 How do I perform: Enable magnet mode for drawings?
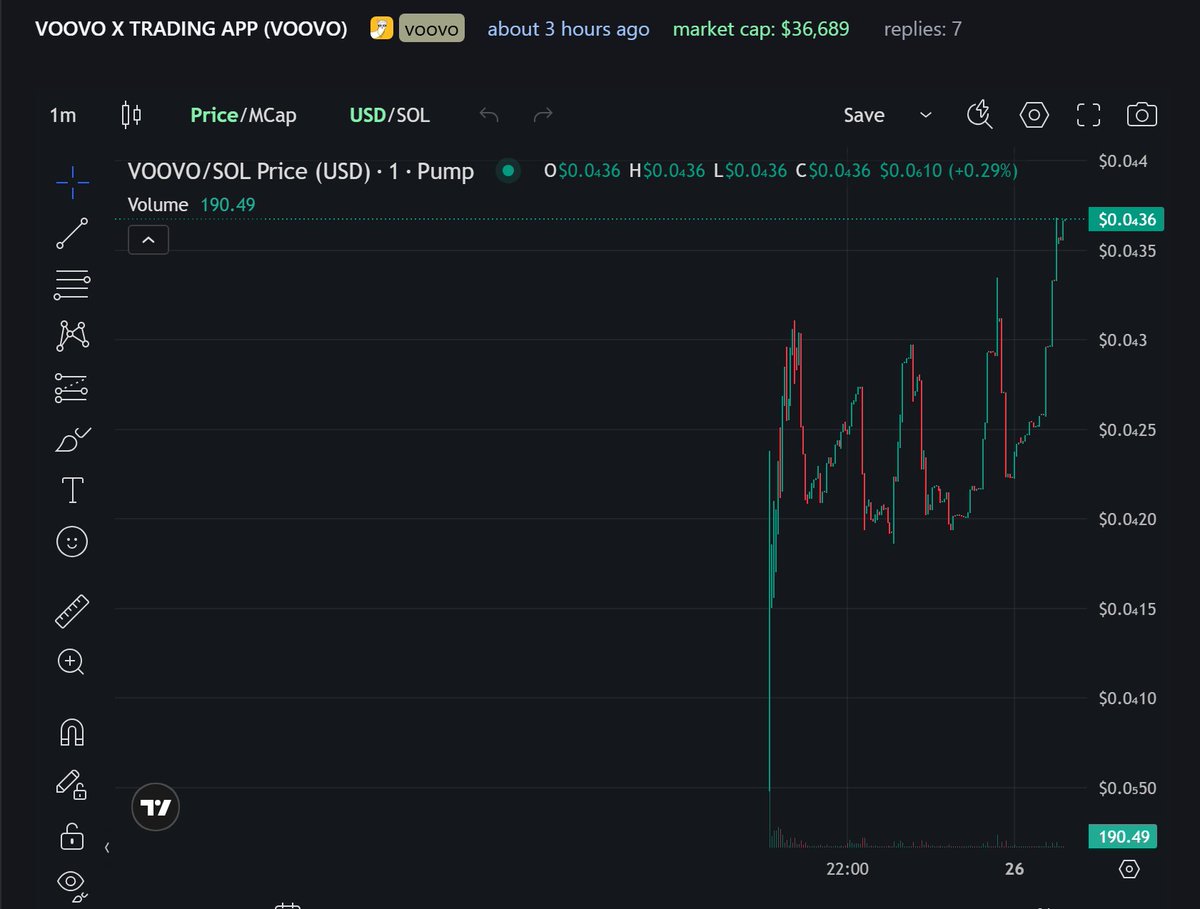pos(71,732)
